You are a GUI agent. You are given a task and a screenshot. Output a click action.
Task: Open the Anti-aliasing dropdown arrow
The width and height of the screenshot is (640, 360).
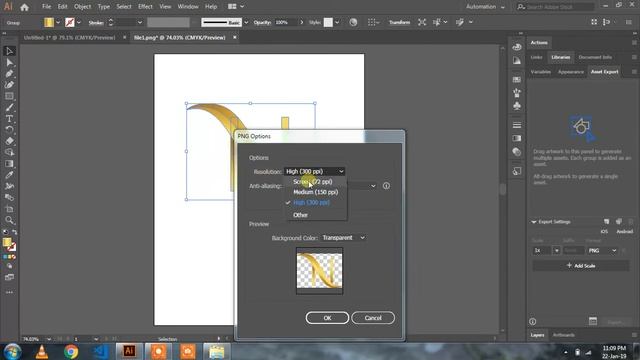[373, 186]
